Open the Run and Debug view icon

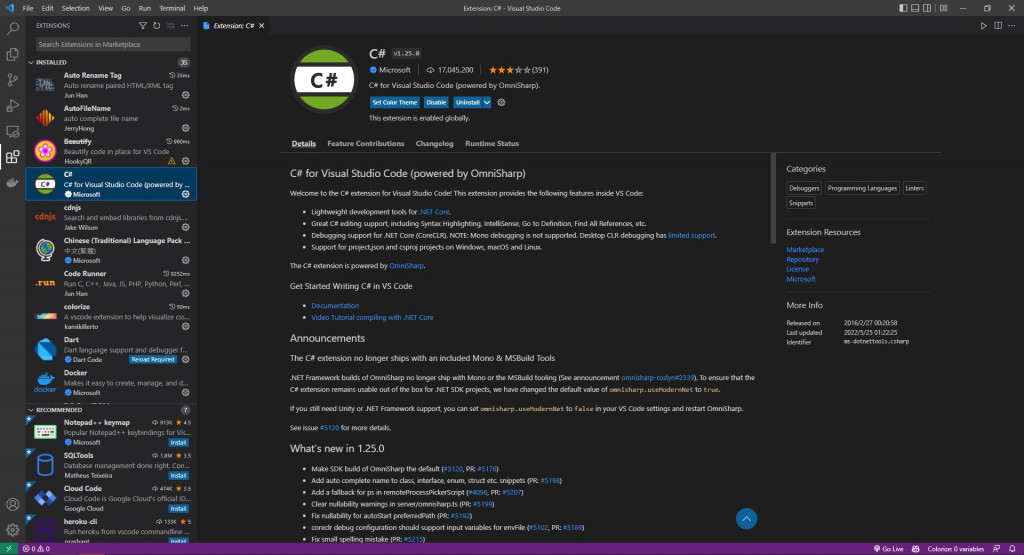12,105
